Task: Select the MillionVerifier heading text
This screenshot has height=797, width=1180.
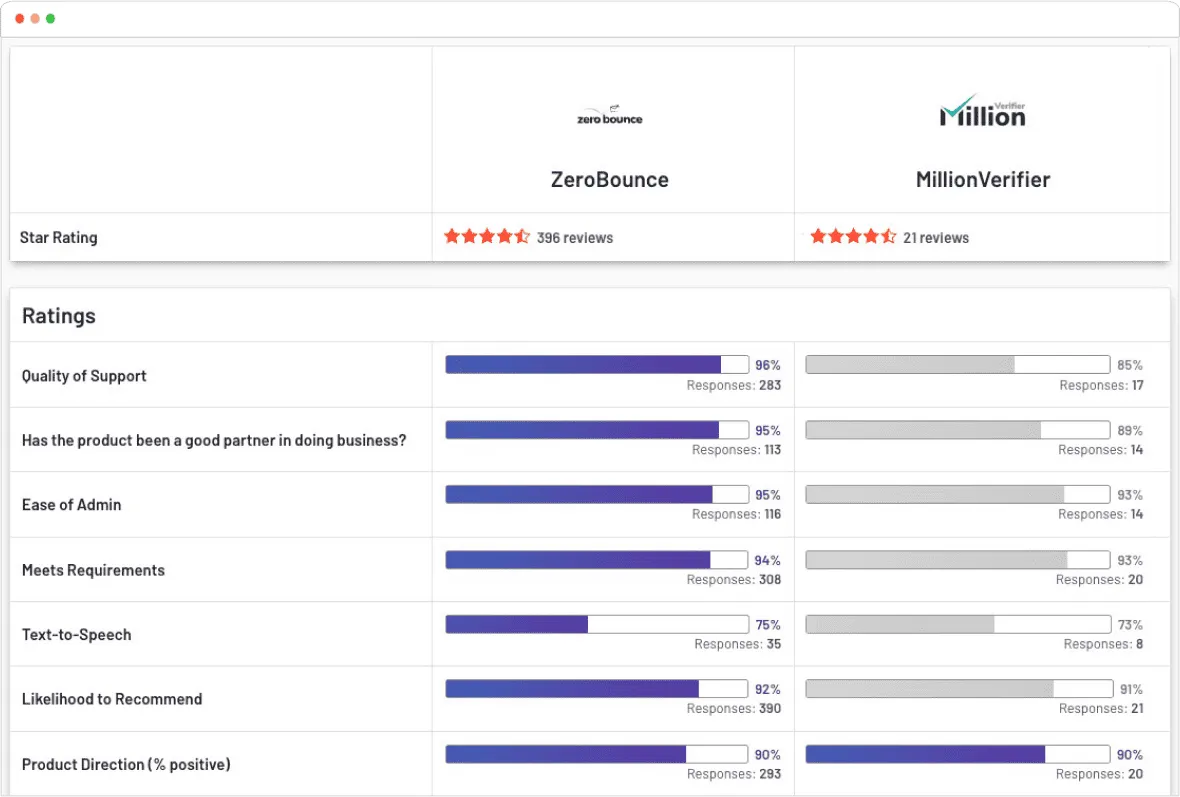Action: tap(982, 180)
